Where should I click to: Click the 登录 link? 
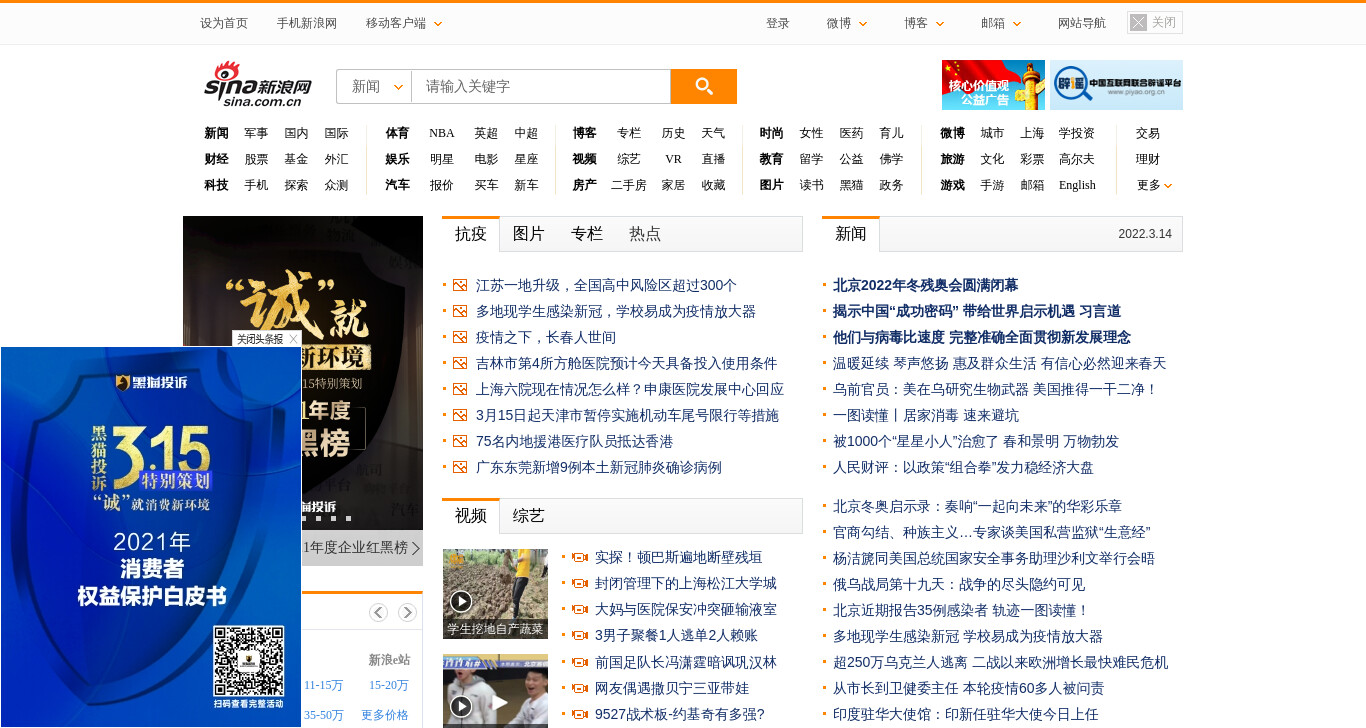pyautogui.click(x=778, y=23)
